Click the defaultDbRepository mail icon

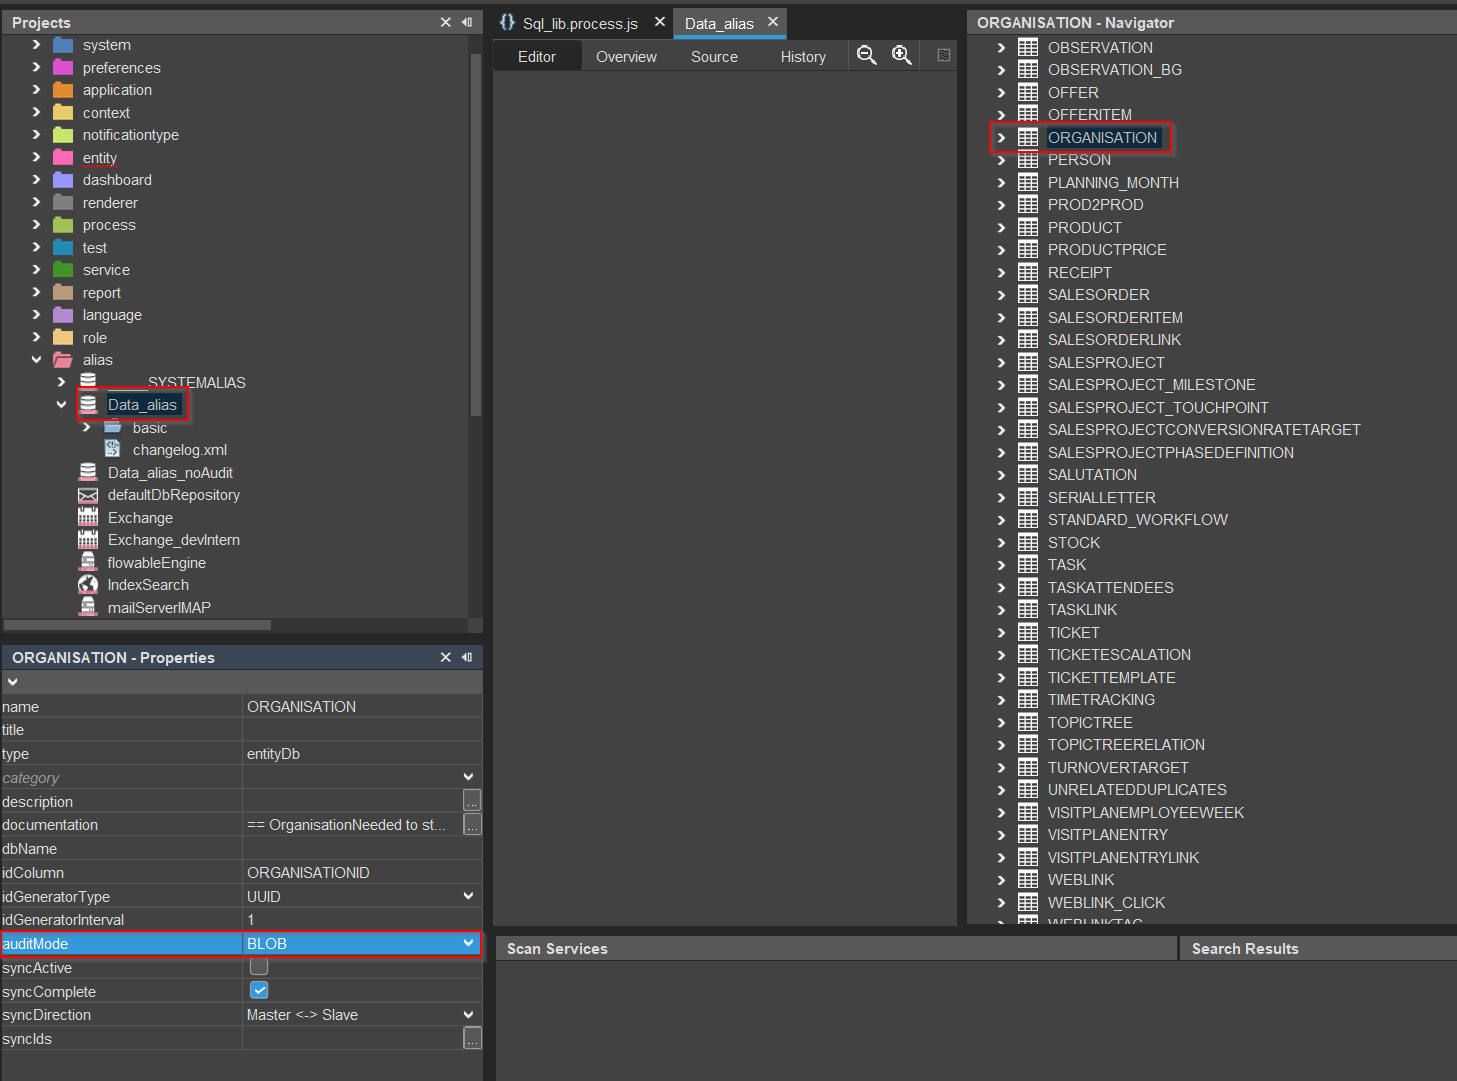pos(89,494)
